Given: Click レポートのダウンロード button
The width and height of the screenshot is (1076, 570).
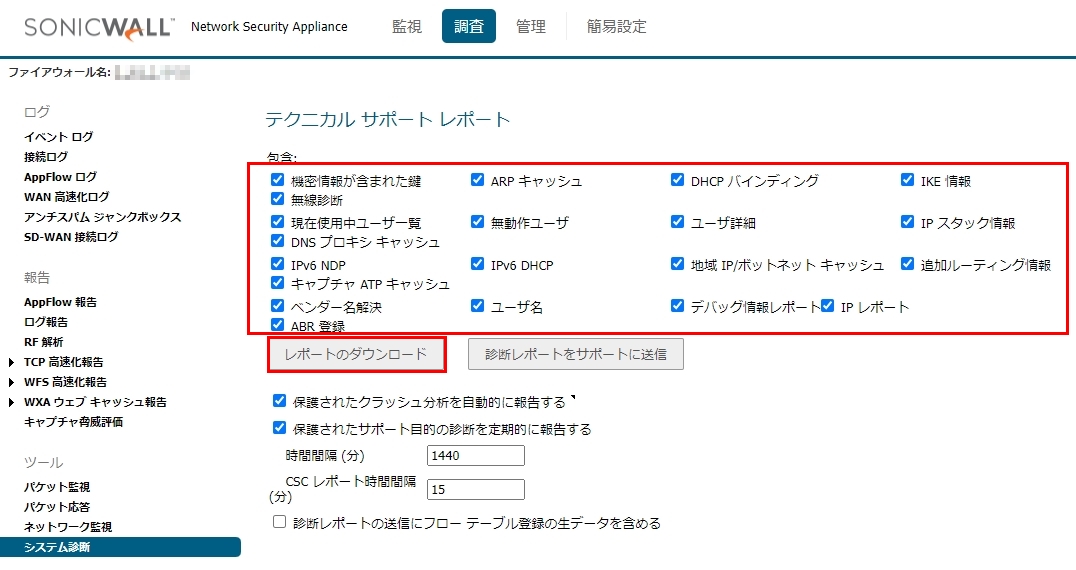Looking at the screenshot, I should tap(356, 354).
